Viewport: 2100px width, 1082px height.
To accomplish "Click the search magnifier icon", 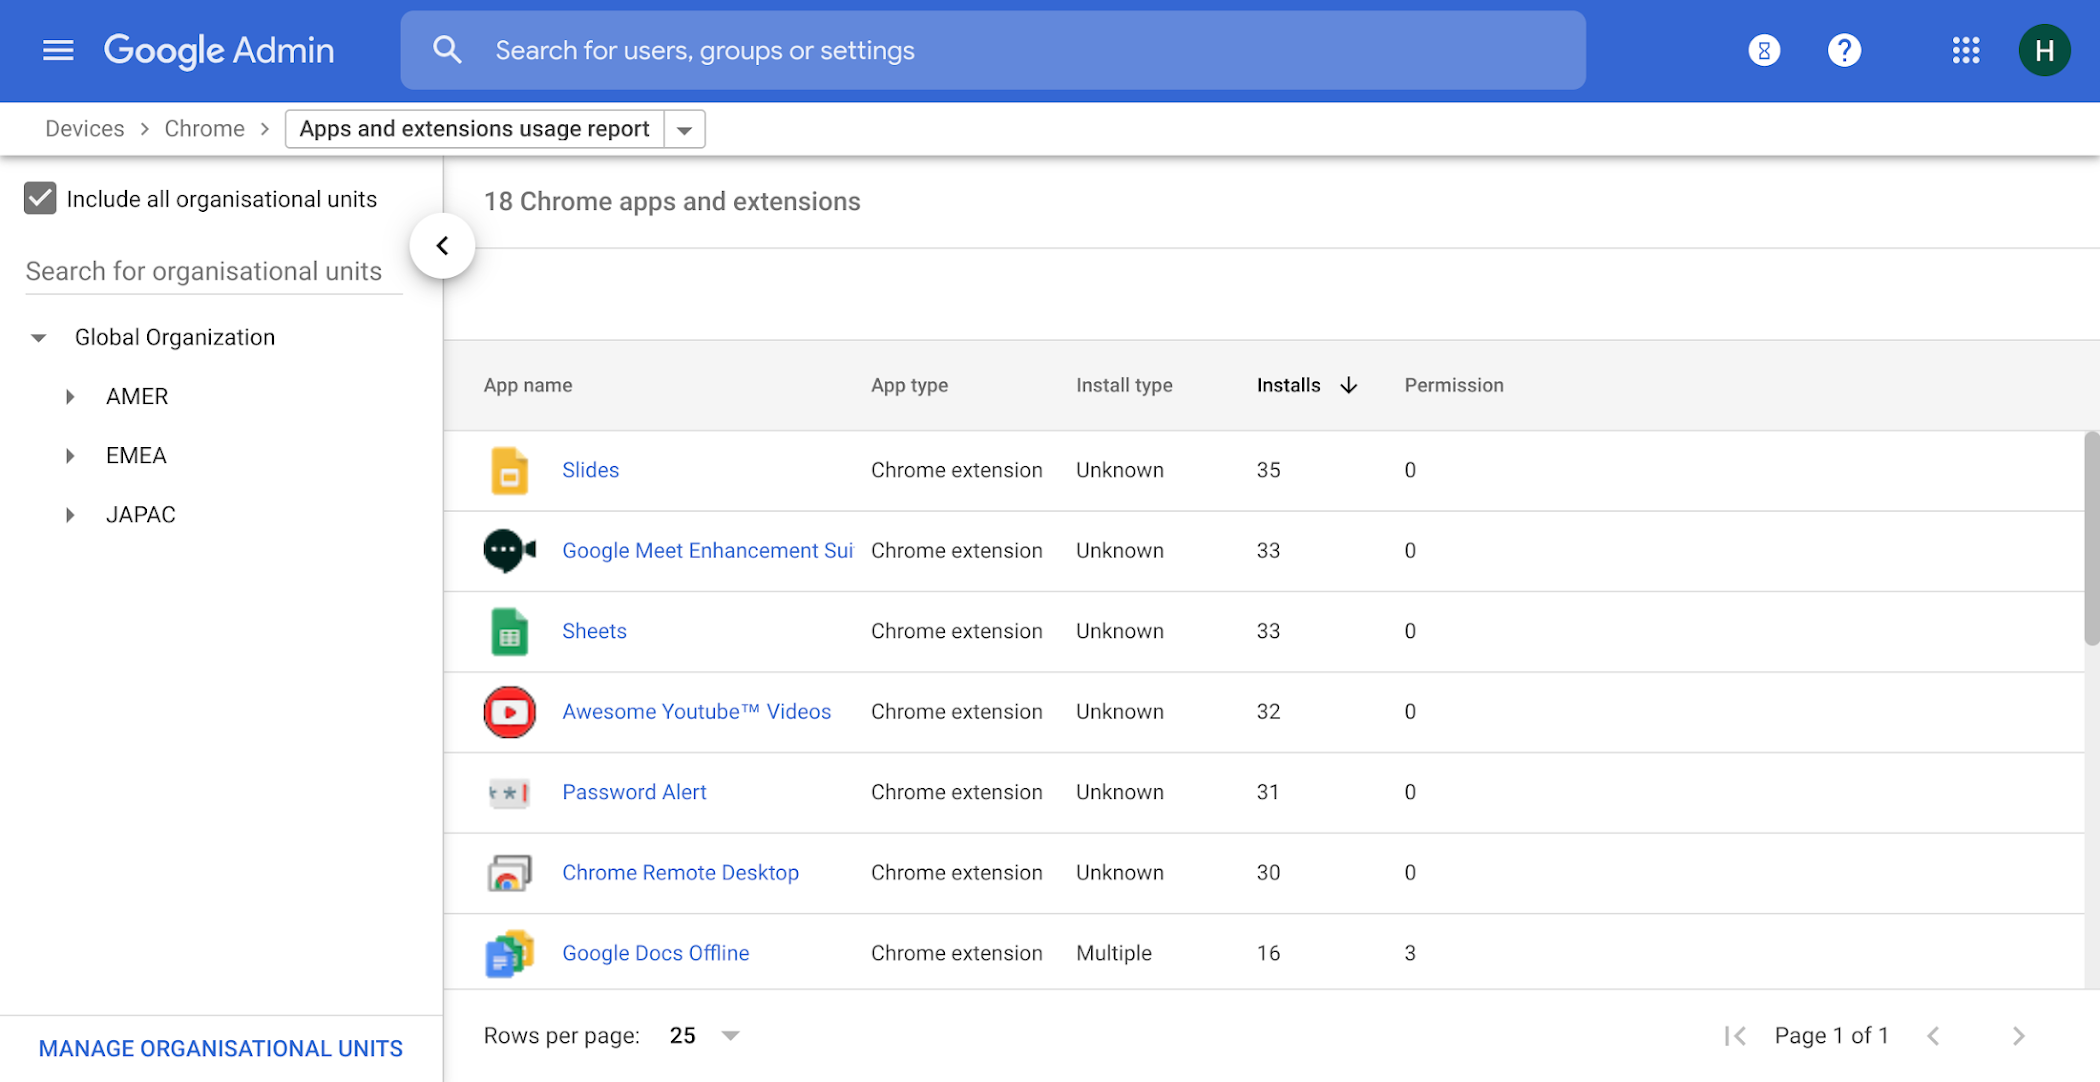I will click(x=447, y=50).
